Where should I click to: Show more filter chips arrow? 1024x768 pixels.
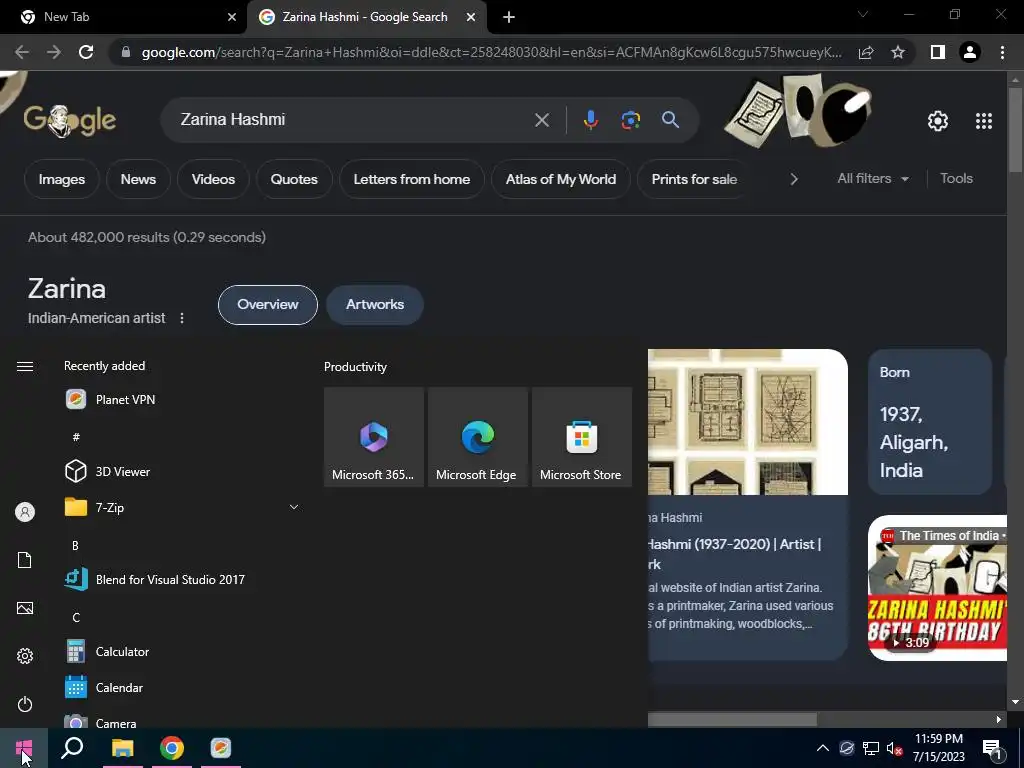[x=794, y=179]
